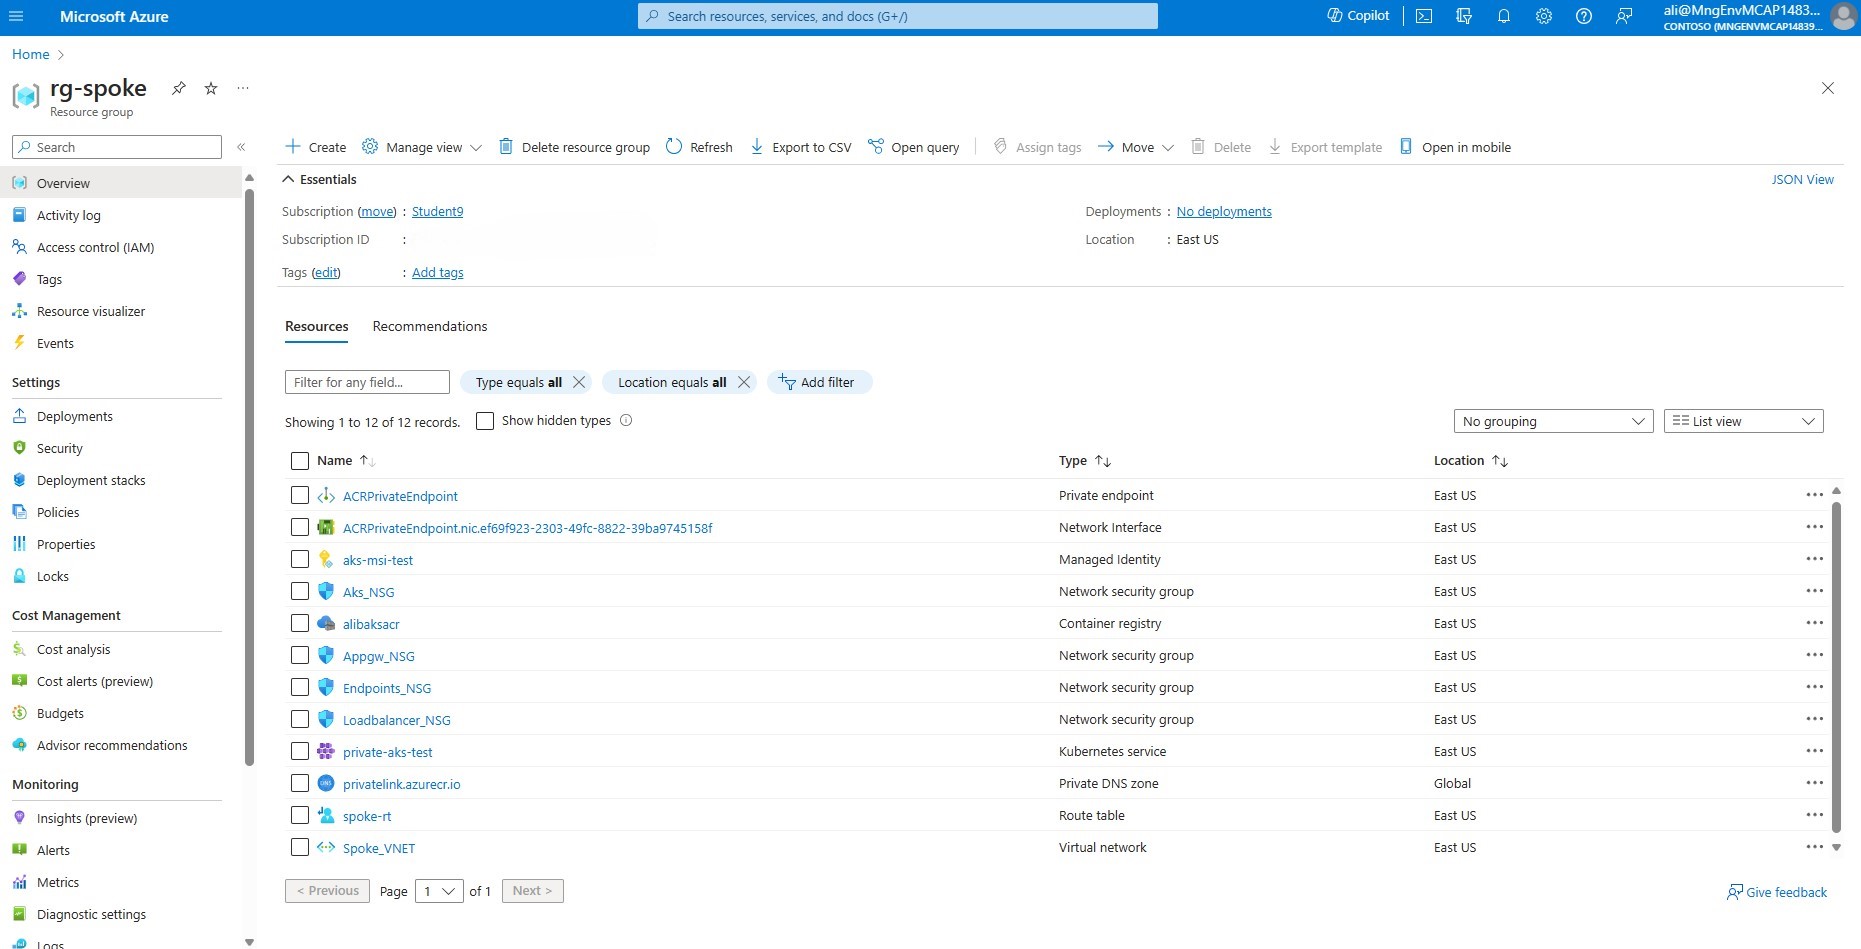The width and height of the screenshot is (1861, 949).
Task: Click the Add filter button
Action: 820,382
